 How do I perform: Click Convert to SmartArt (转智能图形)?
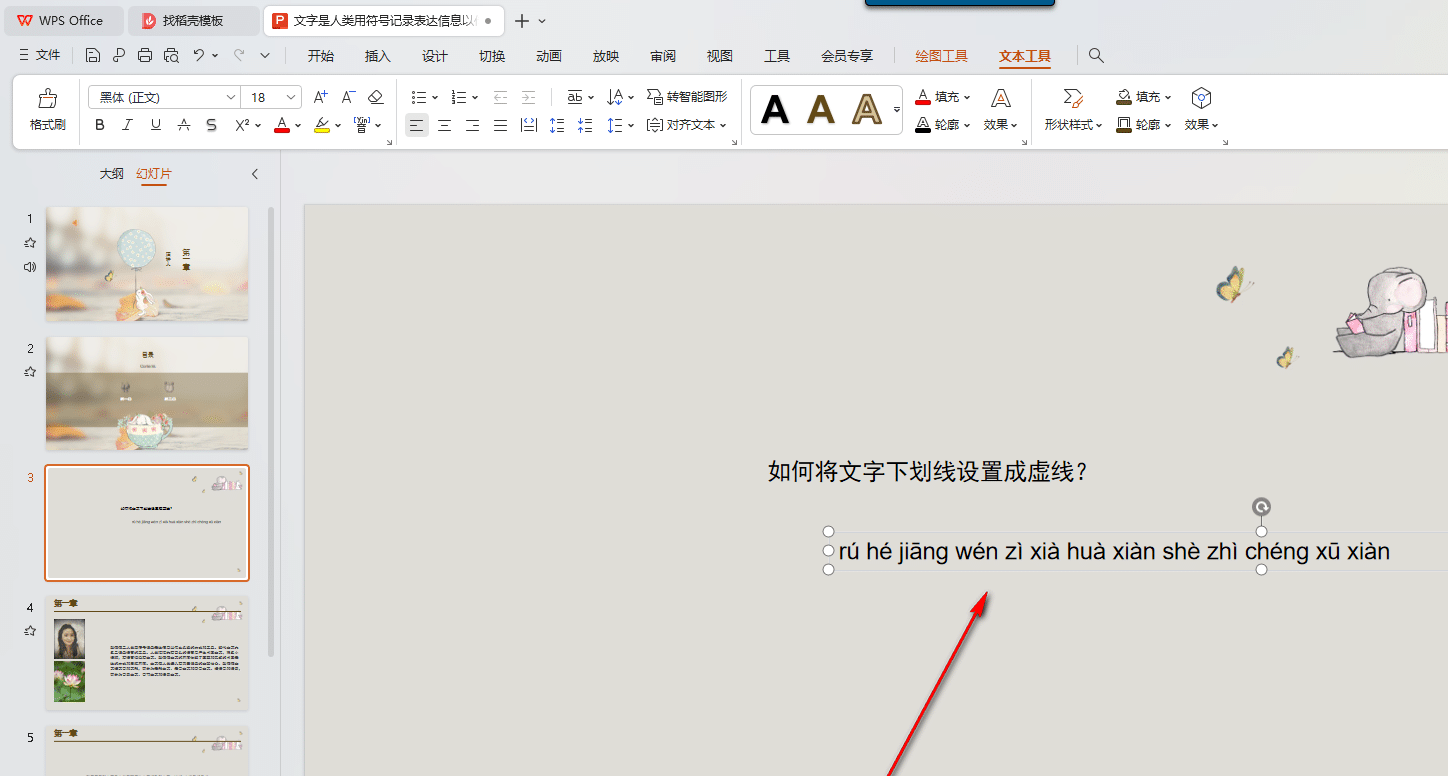tap(687, 97)
